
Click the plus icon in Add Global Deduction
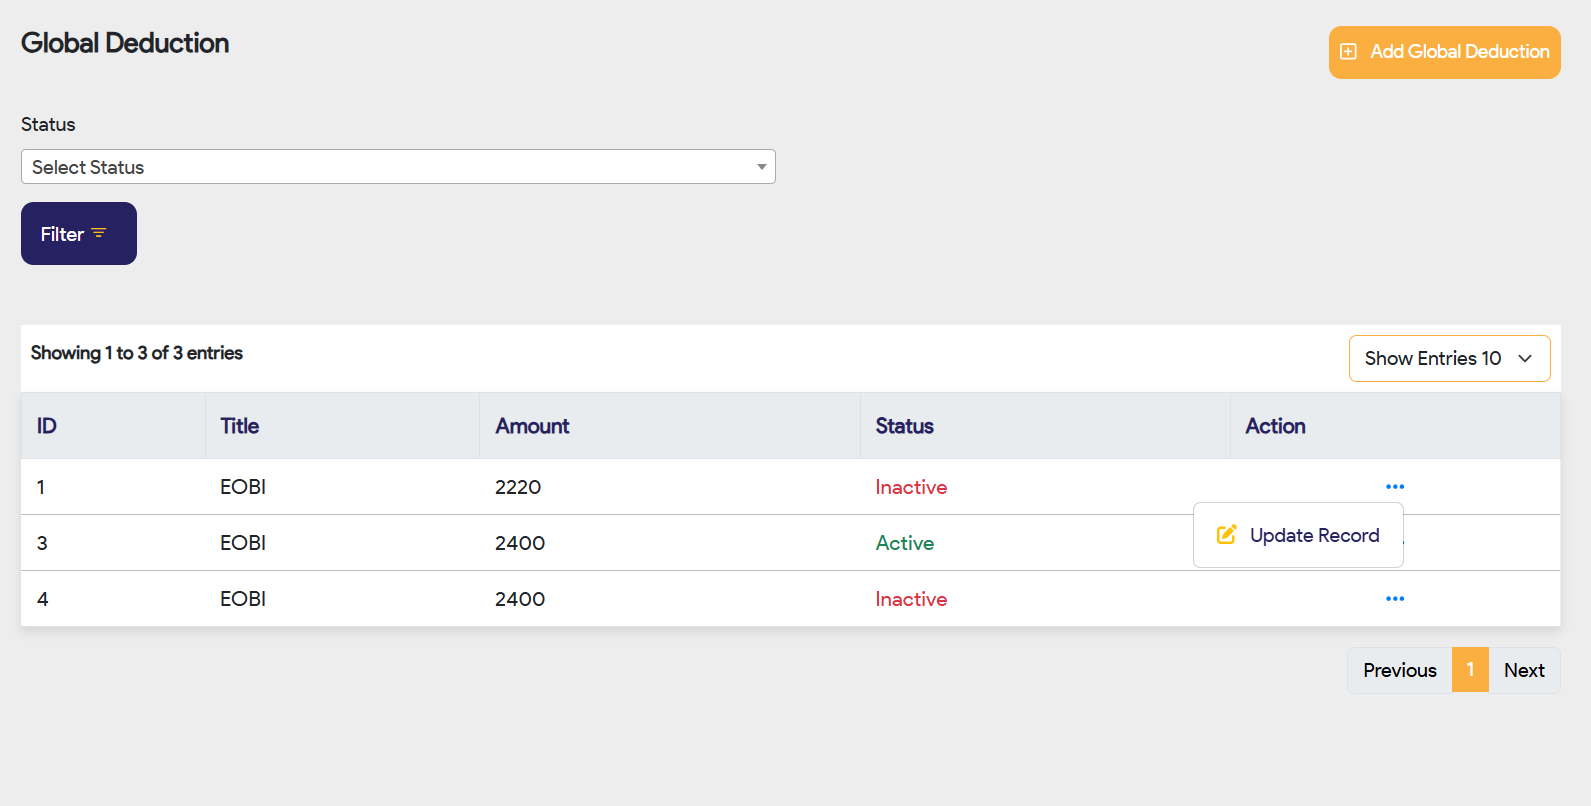pos(1348,52)
